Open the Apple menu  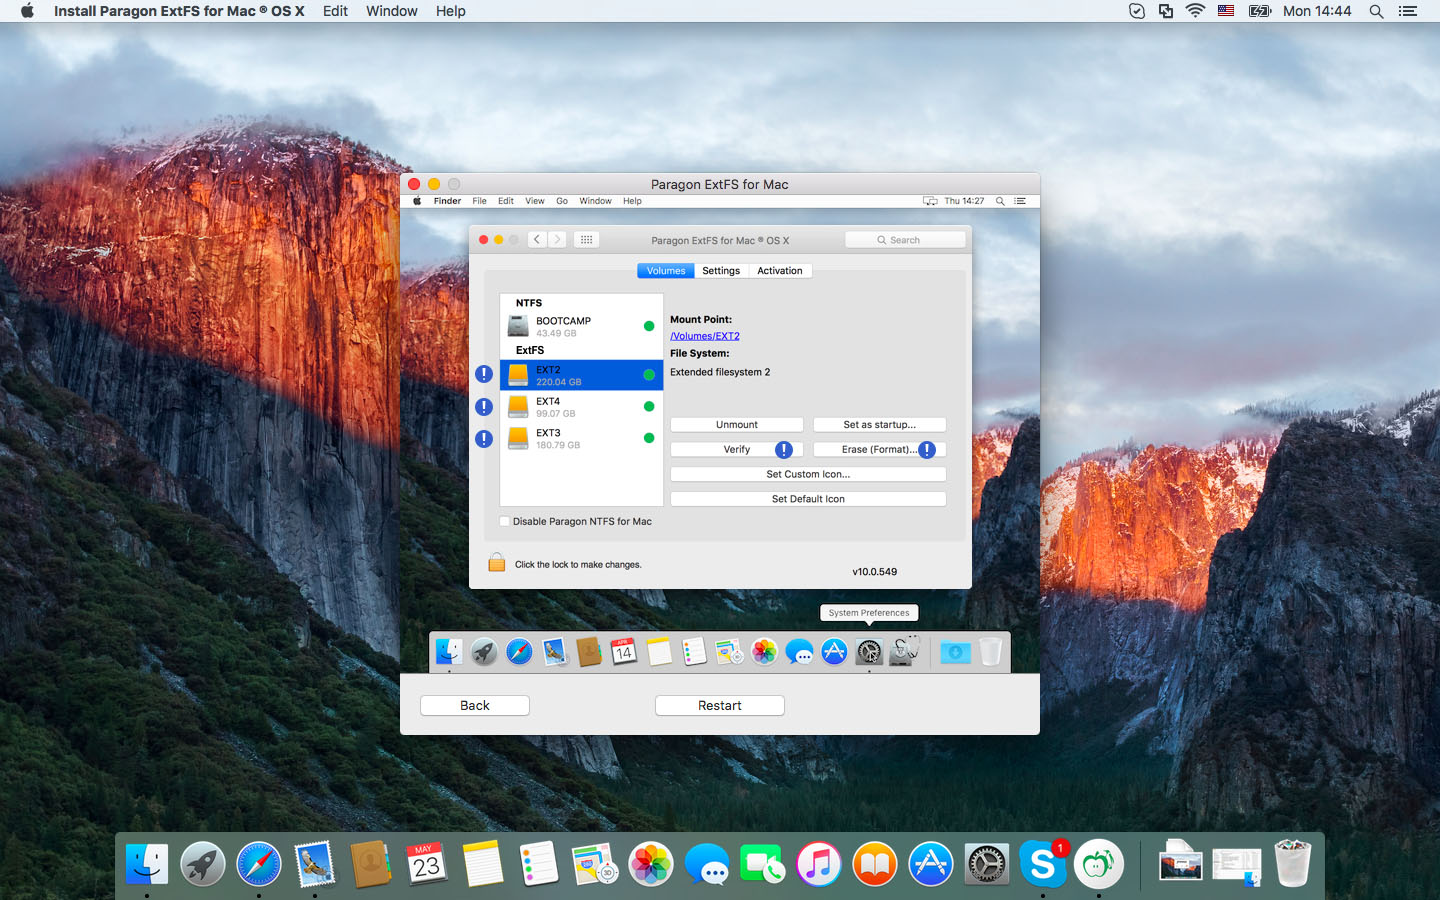pyautogui.click(x=27, y=11)
